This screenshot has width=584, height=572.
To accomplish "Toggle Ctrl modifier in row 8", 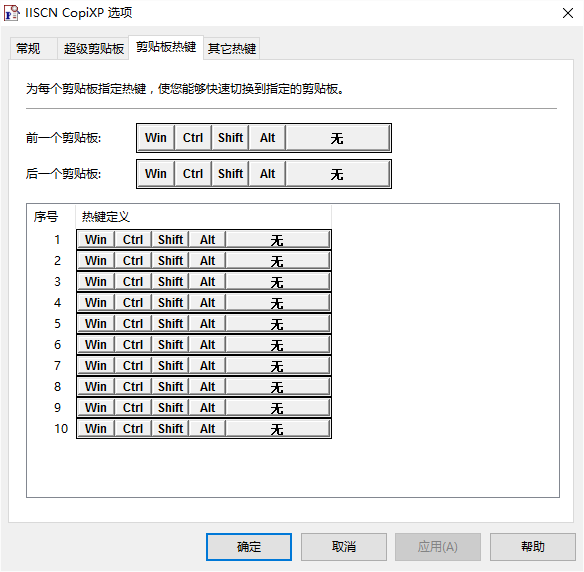I will point(133,387).
